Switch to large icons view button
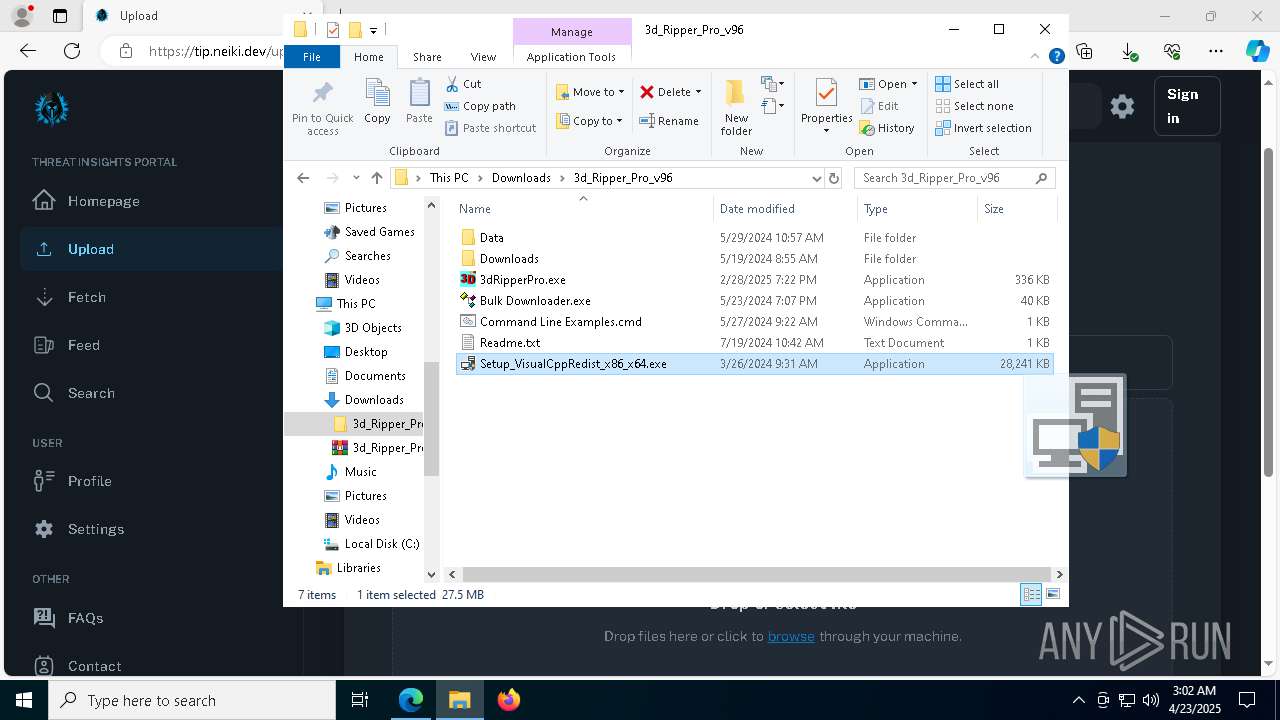 [1053, 595]
